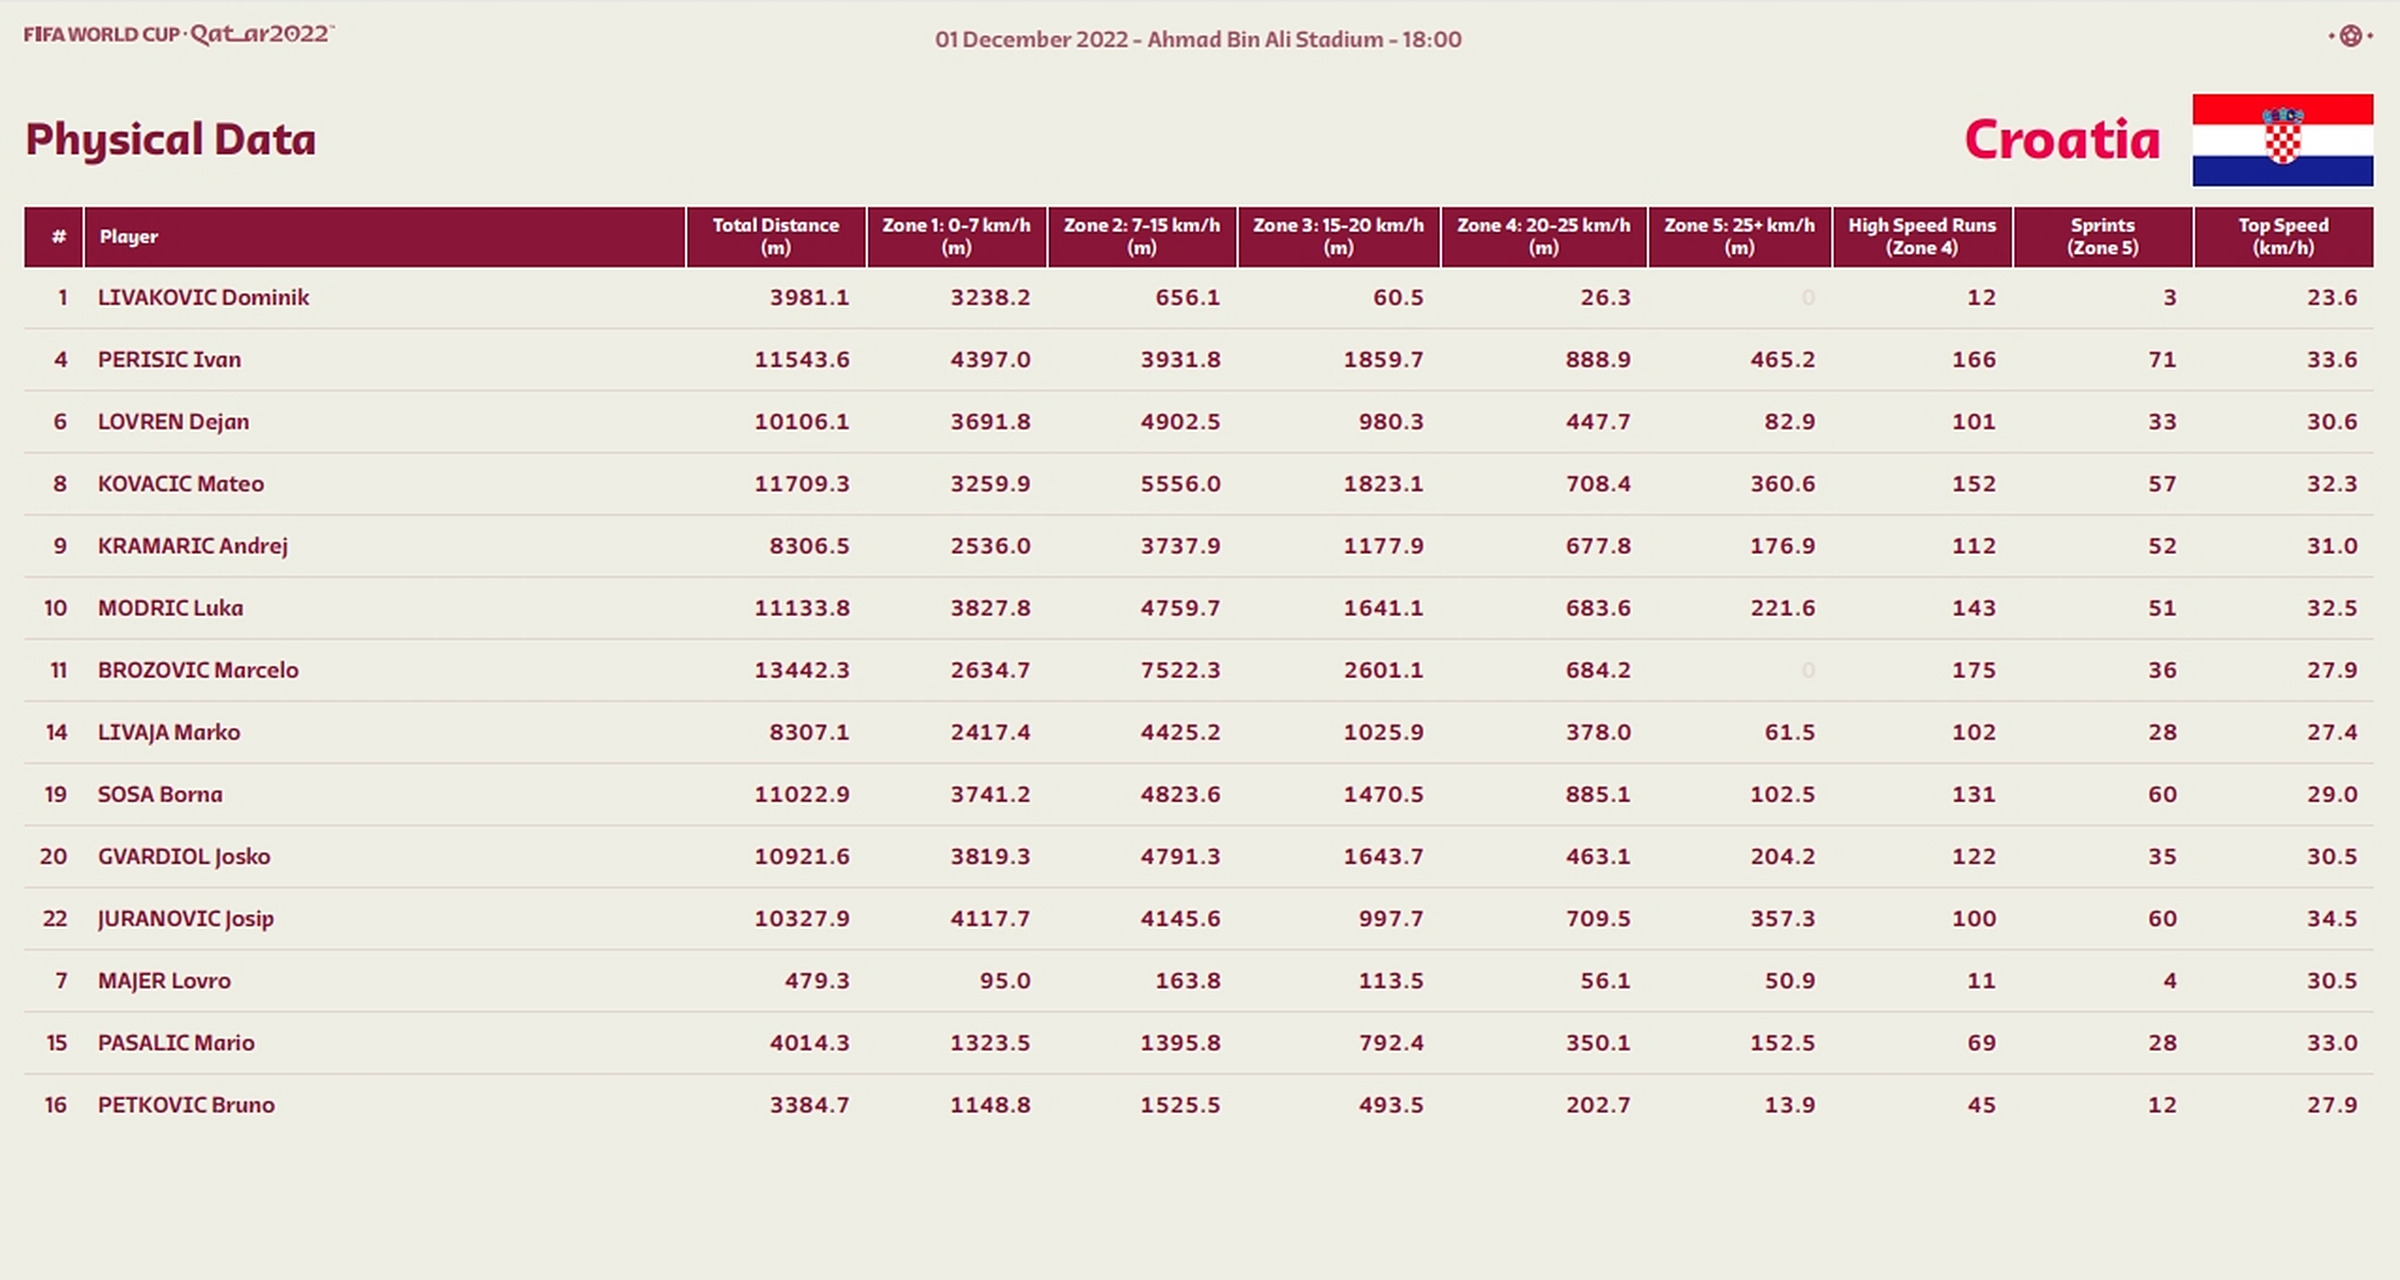Click the match date and stadium text
This screenshot has width=2400, height=1280.
tap(1198, 40)
